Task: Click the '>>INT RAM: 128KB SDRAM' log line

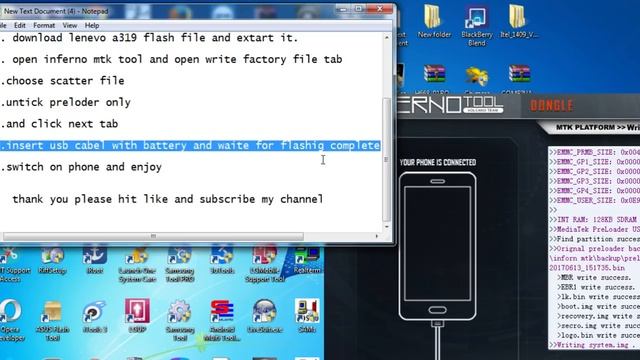Action: click(594, 220)
